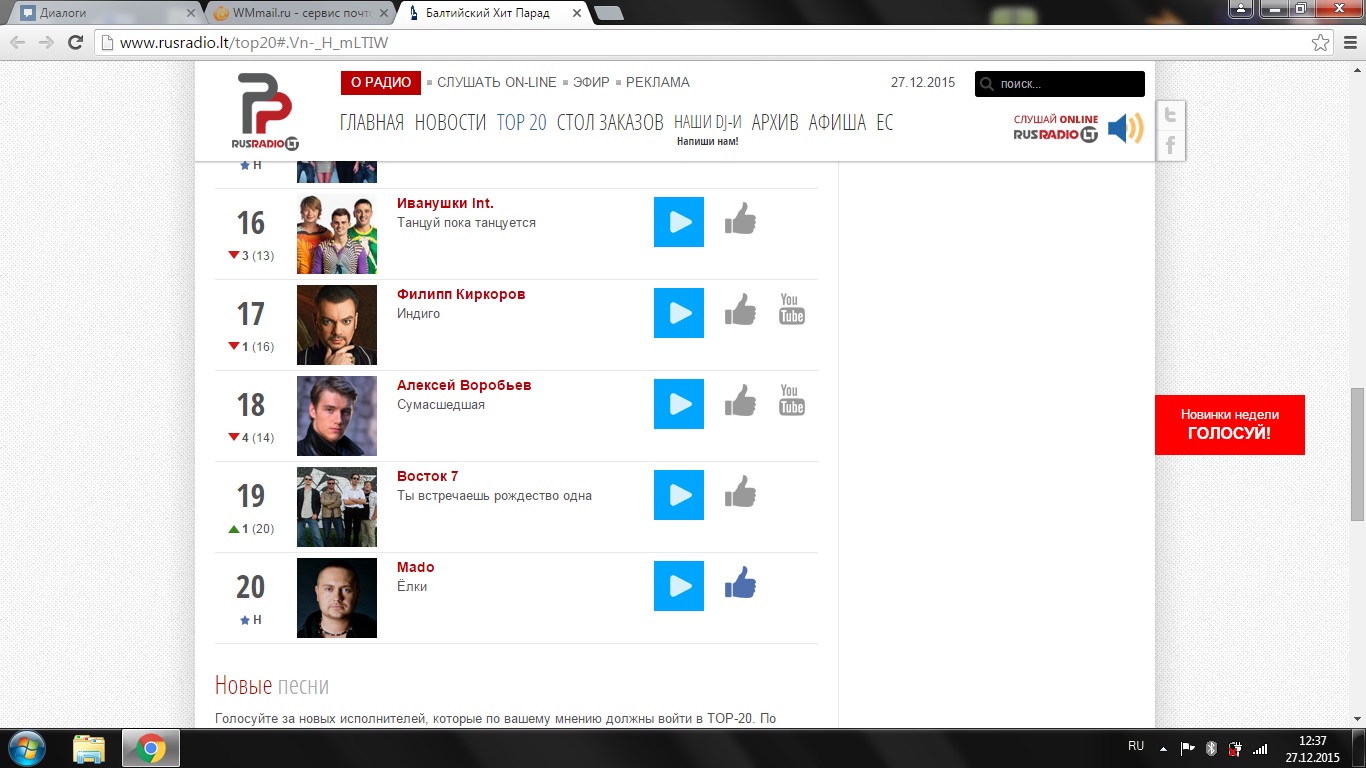The image size is (1366, 768).
Task: Play Восток 7 song at position 19
Action: pyautogui.click(x=679, y=495)
